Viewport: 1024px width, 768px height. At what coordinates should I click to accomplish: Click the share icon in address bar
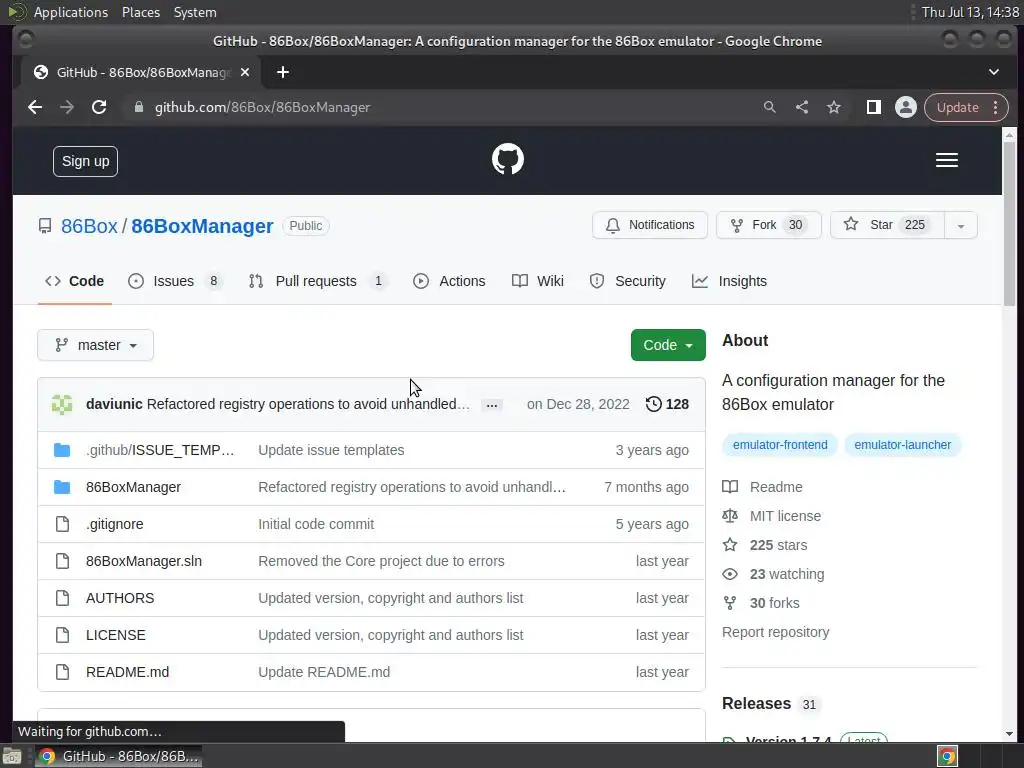coord(802,107)
